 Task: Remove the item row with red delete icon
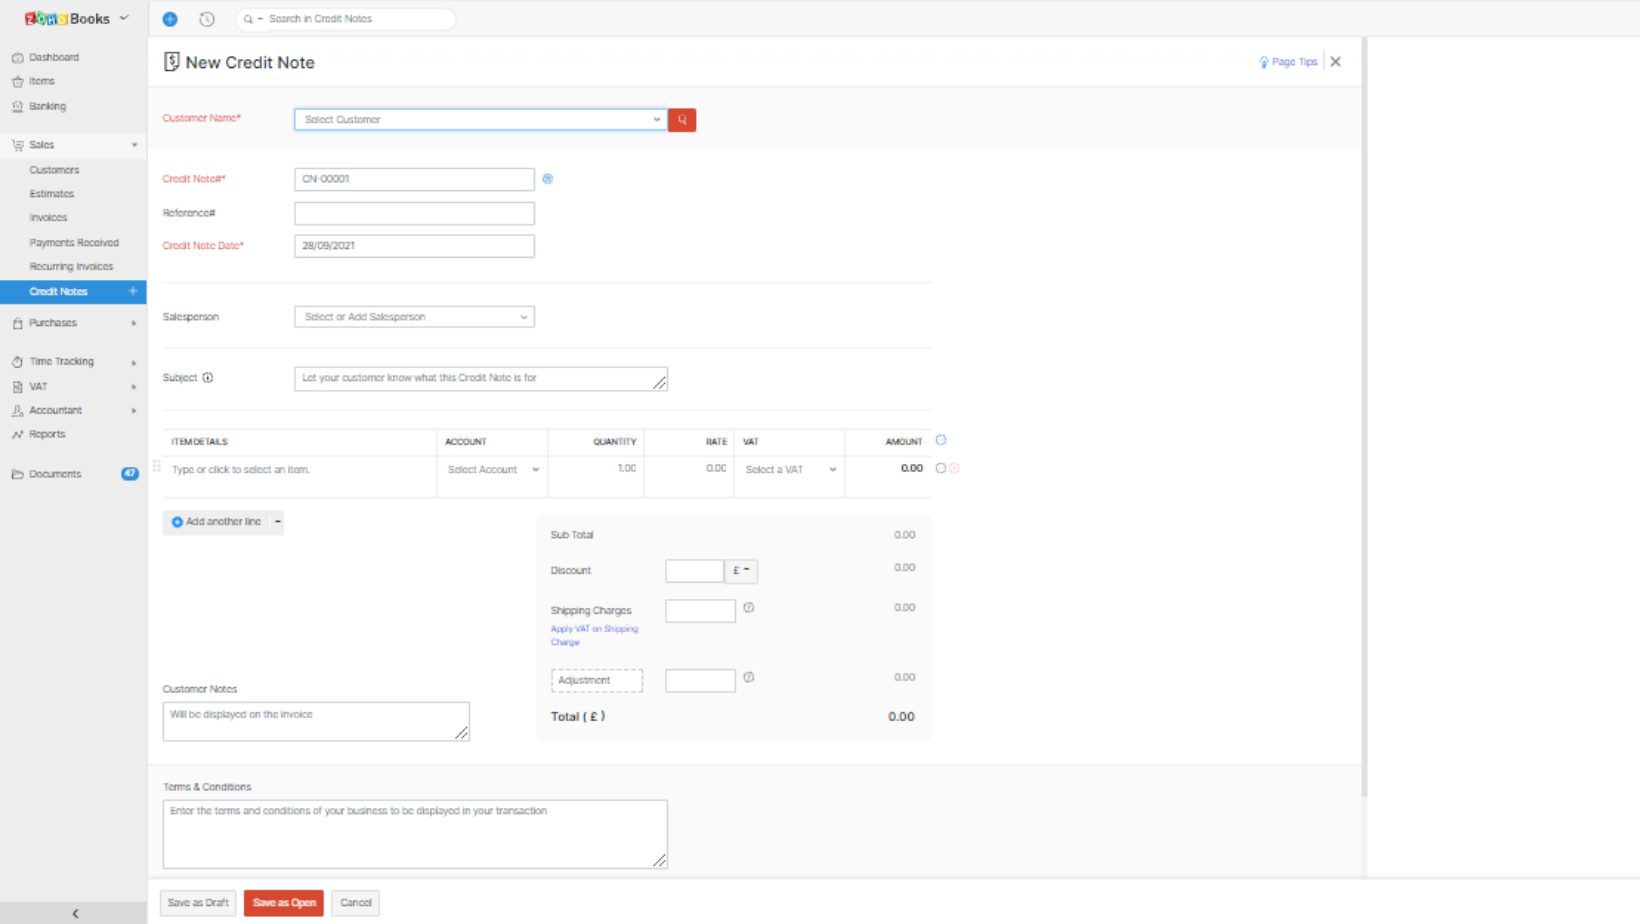pyautogui.click(x=955, y=468)
